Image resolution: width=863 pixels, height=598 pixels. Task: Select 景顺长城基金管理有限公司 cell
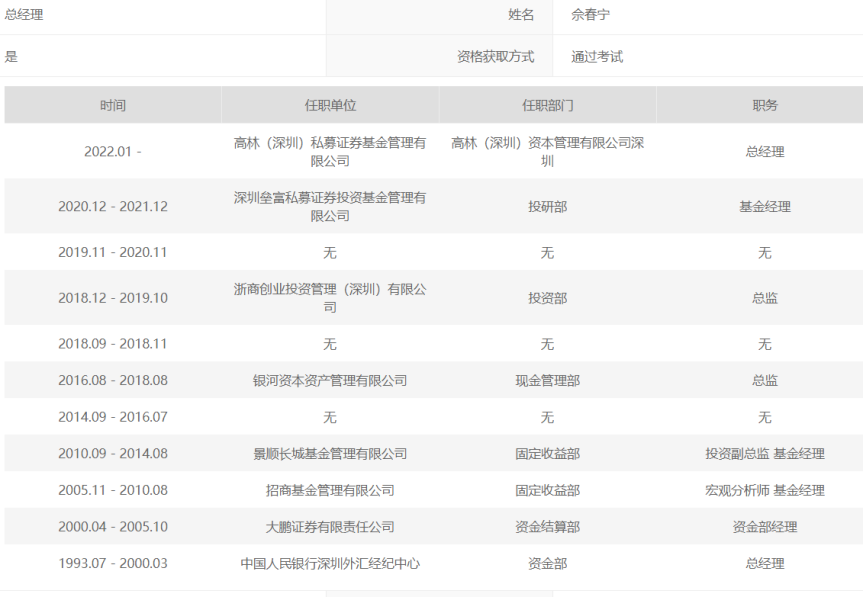pyautogui.click(x=330, y=453)
